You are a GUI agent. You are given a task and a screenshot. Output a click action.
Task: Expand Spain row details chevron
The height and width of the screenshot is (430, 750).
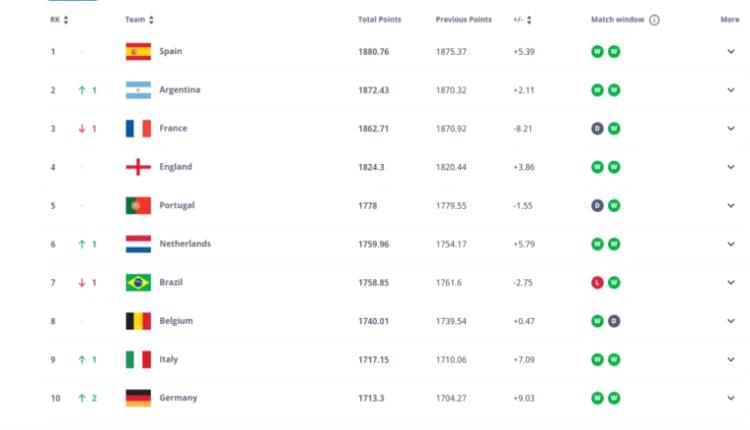coord(730,52)
